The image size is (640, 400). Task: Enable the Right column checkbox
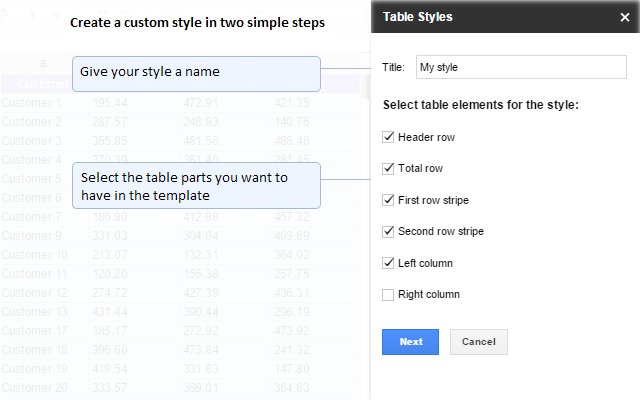[388, 295]
